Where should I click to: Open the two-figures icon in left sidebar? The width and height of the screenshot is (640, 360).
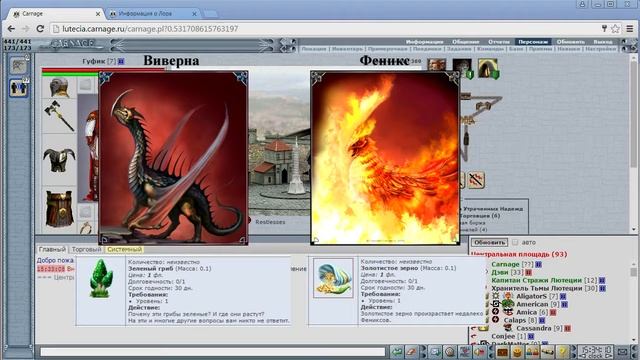[x=18, y=87]
